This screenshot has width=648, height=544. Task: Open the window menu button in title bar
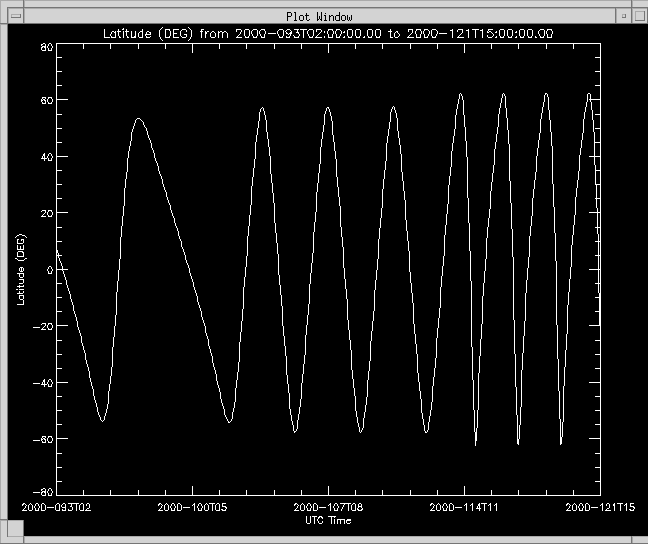(x=15, y=16)
